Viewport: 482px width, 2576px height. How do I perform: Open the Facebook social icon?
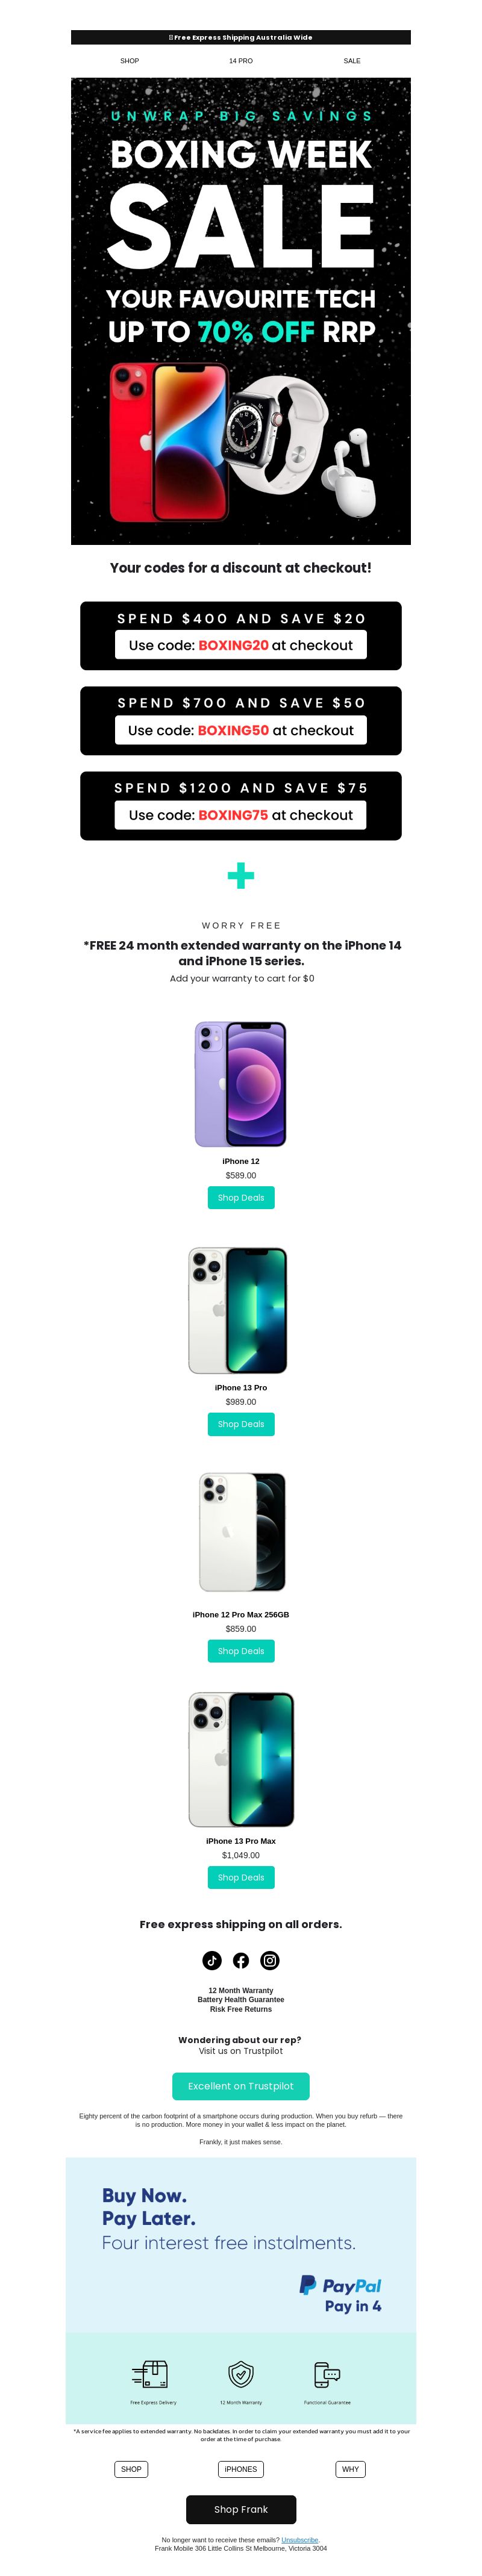click(x=241, y=1960)
